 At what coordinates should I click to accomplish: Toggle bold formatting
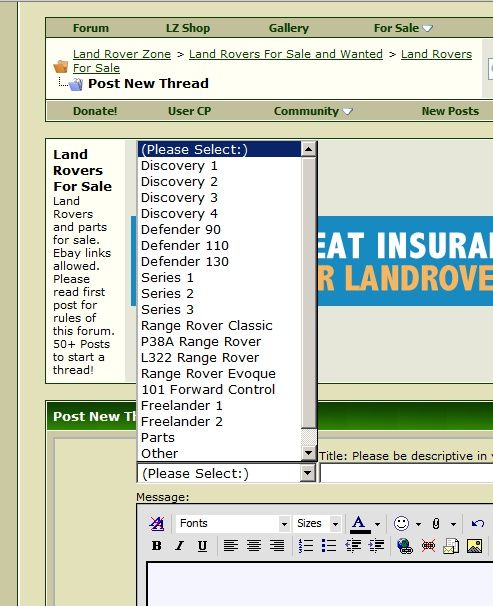click(x=156, y=546)
